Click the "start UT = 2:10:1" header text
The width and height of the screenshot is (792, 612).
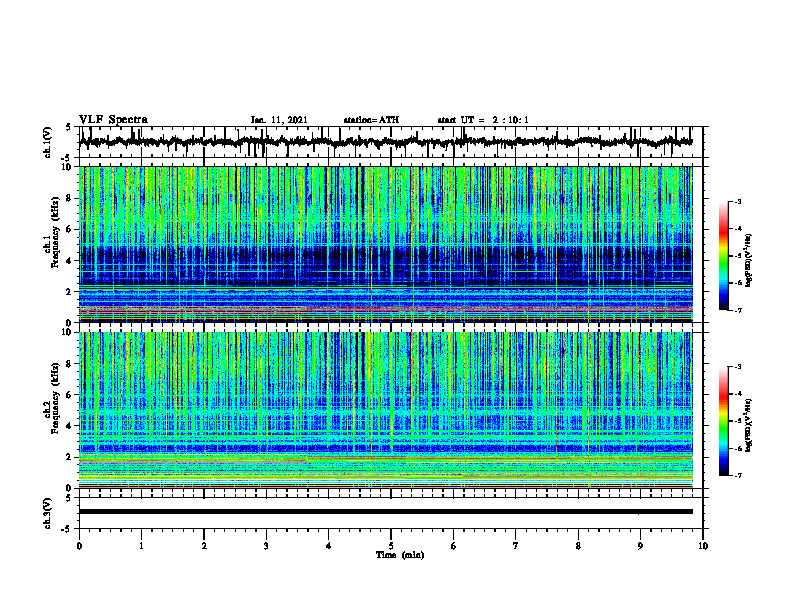coord(483,120)
